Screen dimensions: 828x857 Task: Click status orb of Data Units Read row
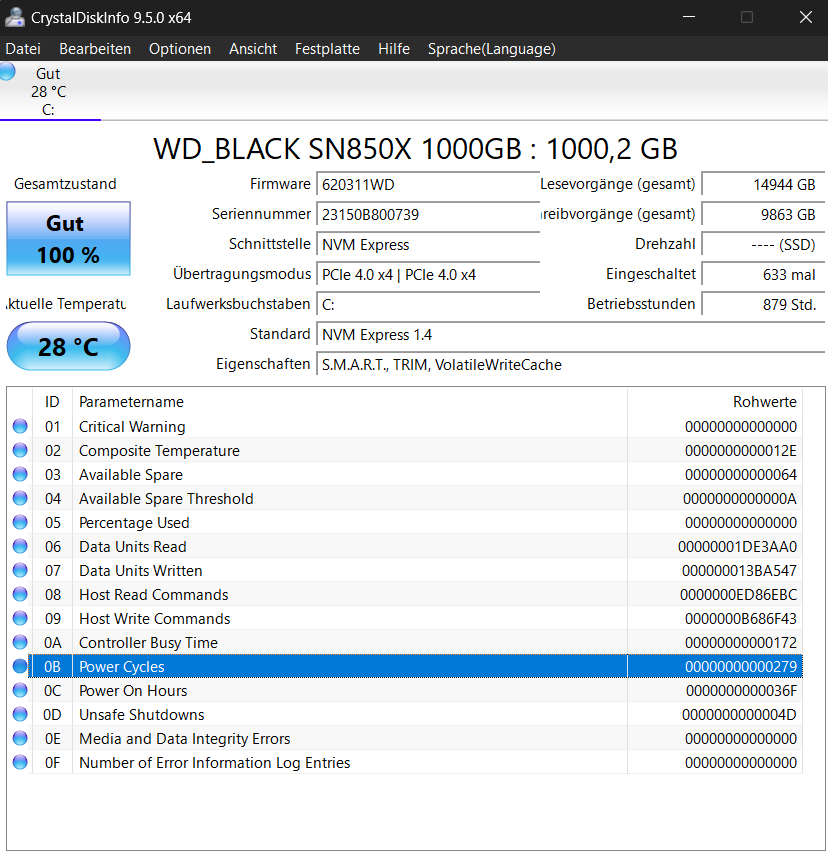(20, 546)
